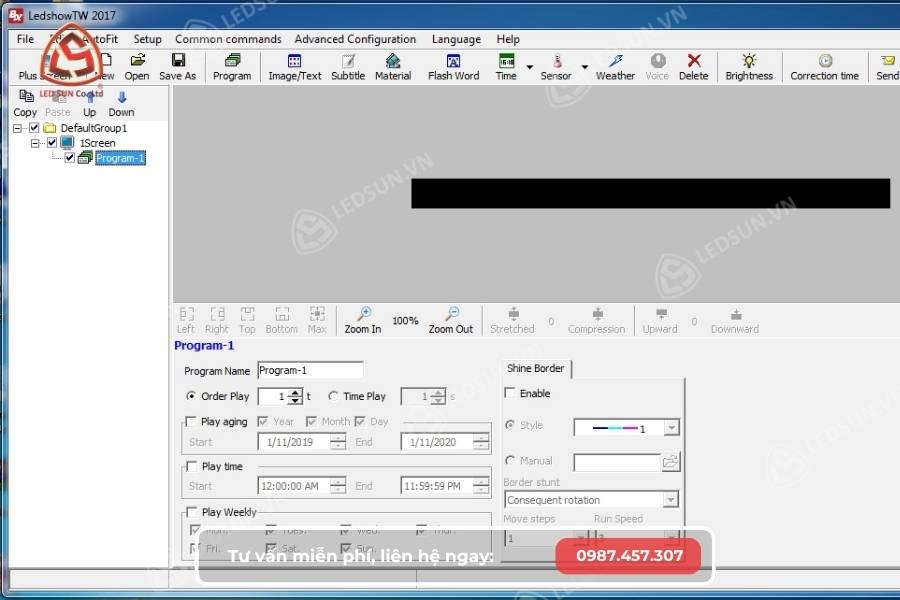Screen dimensions: 900x600
Task: Enable the Shine Border option
Action: tap(509, 393)
